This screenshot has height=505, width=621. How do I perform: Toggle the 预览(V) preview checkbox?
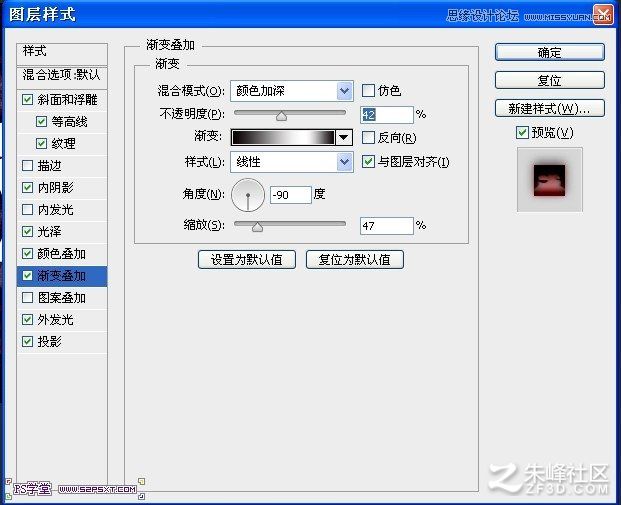tap(522, 132)
